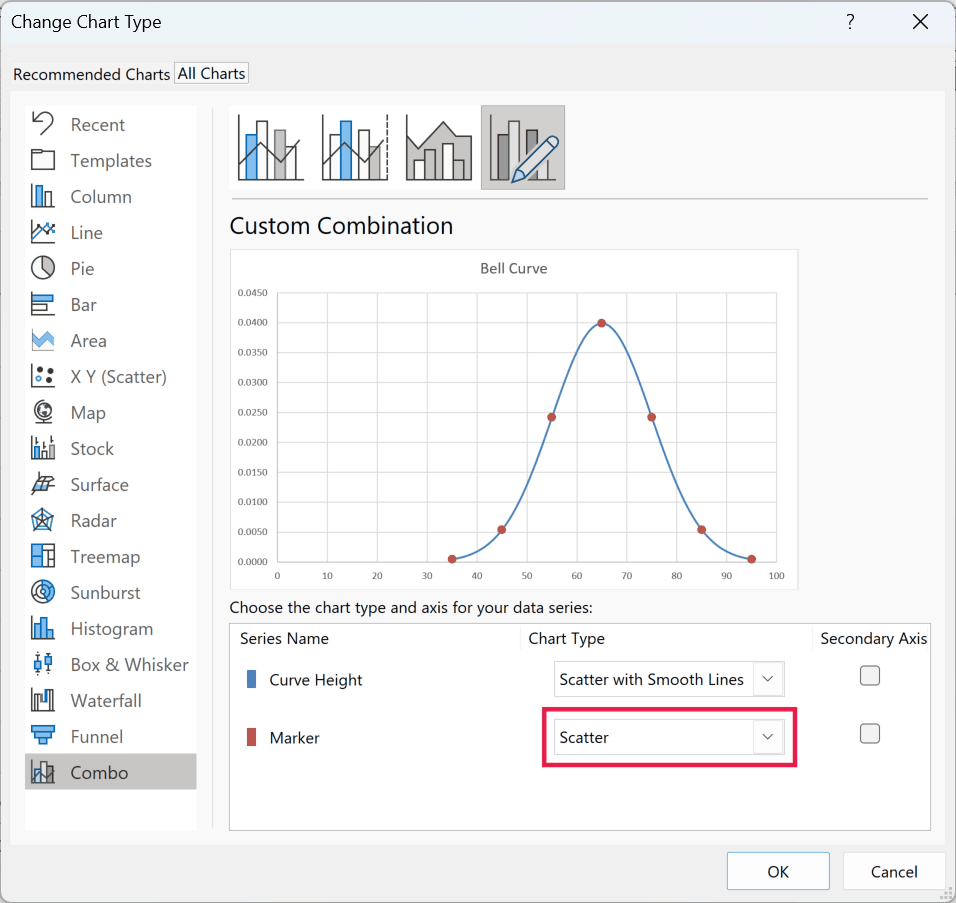Image resolution: width=956 pixels, height=903 pixels.
Task: Select the Stock chart icon
Action: pos(43,448)
